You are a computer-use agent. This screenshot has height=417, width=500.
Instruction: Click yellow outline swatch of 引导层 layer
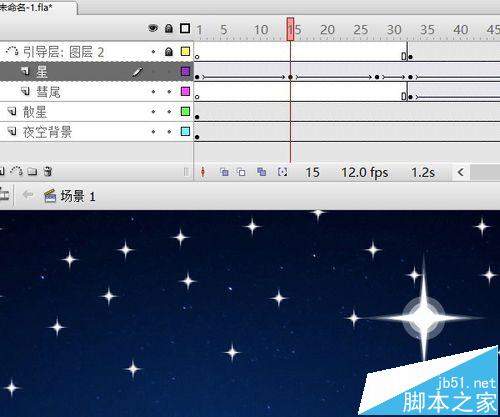coord(185,51)
